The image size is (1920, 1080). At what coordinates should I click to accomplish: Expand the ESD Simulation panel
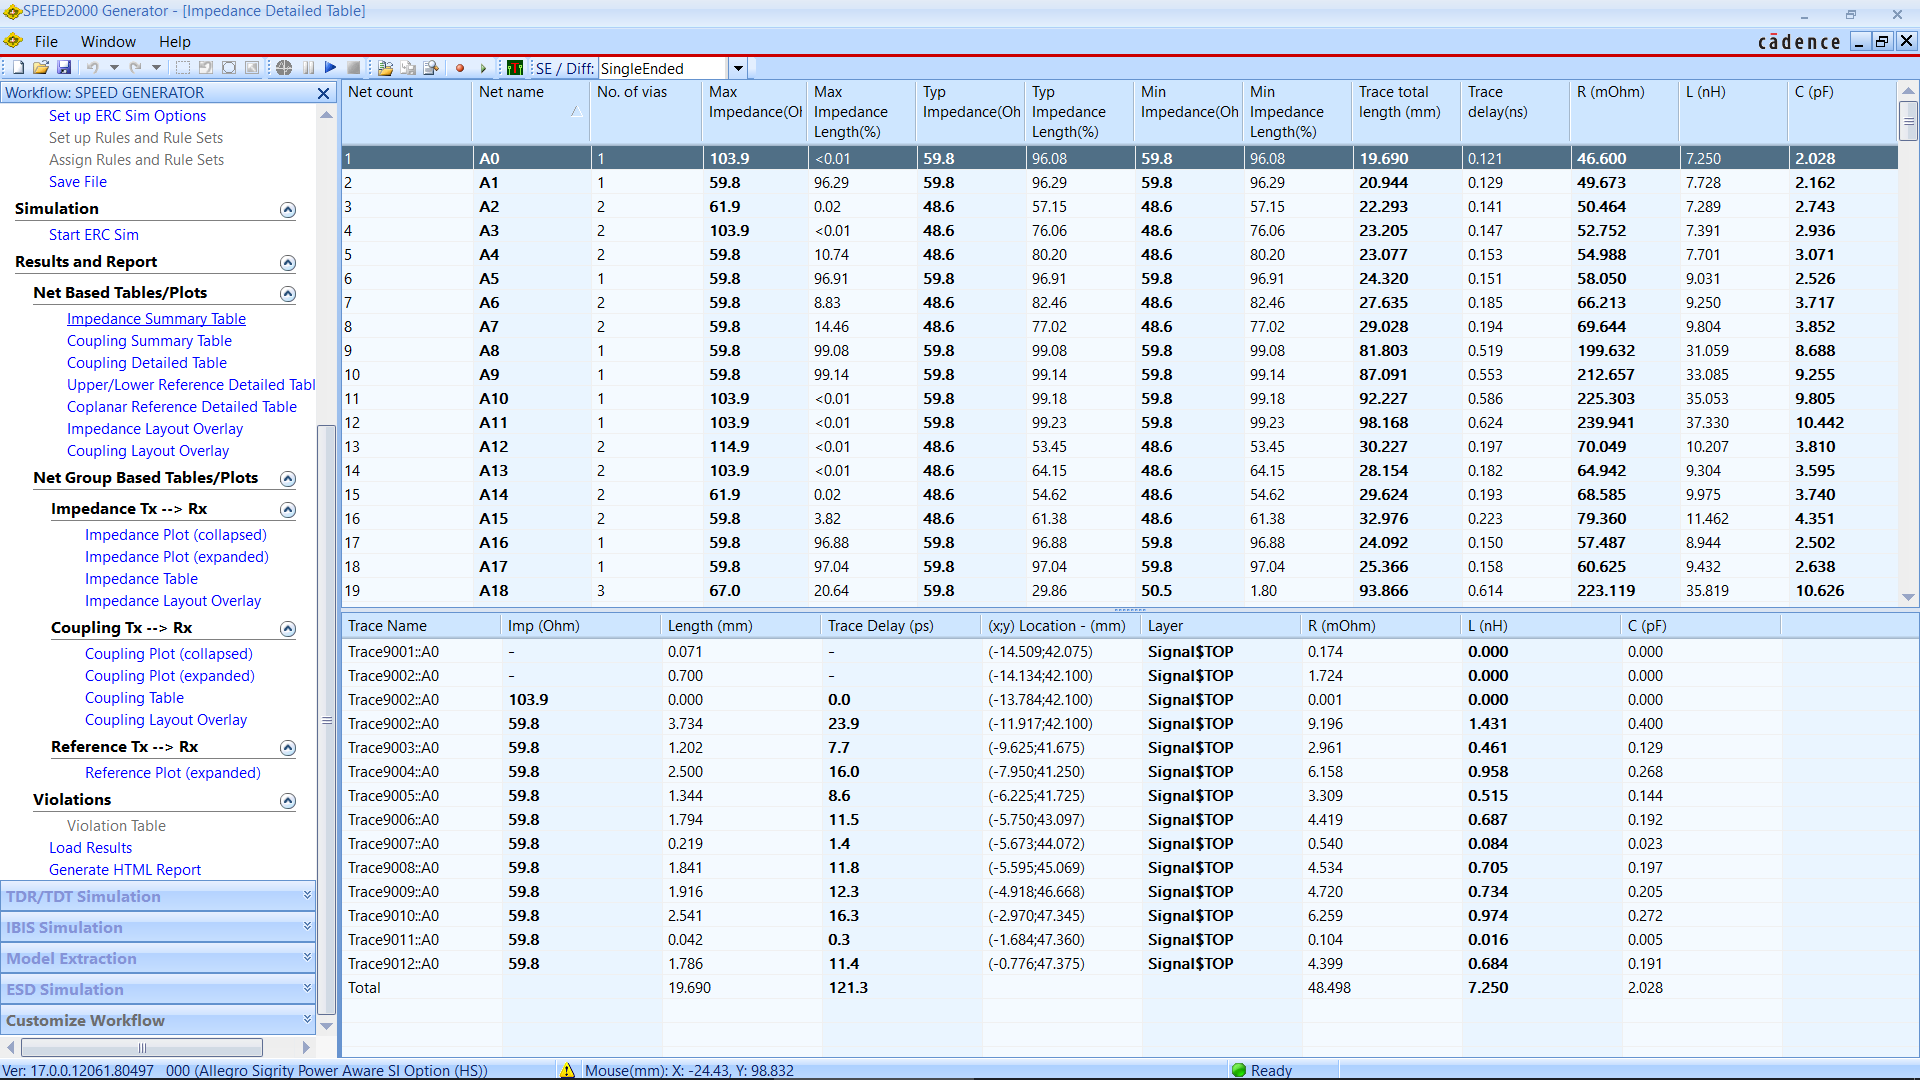(x=307, y=989)
